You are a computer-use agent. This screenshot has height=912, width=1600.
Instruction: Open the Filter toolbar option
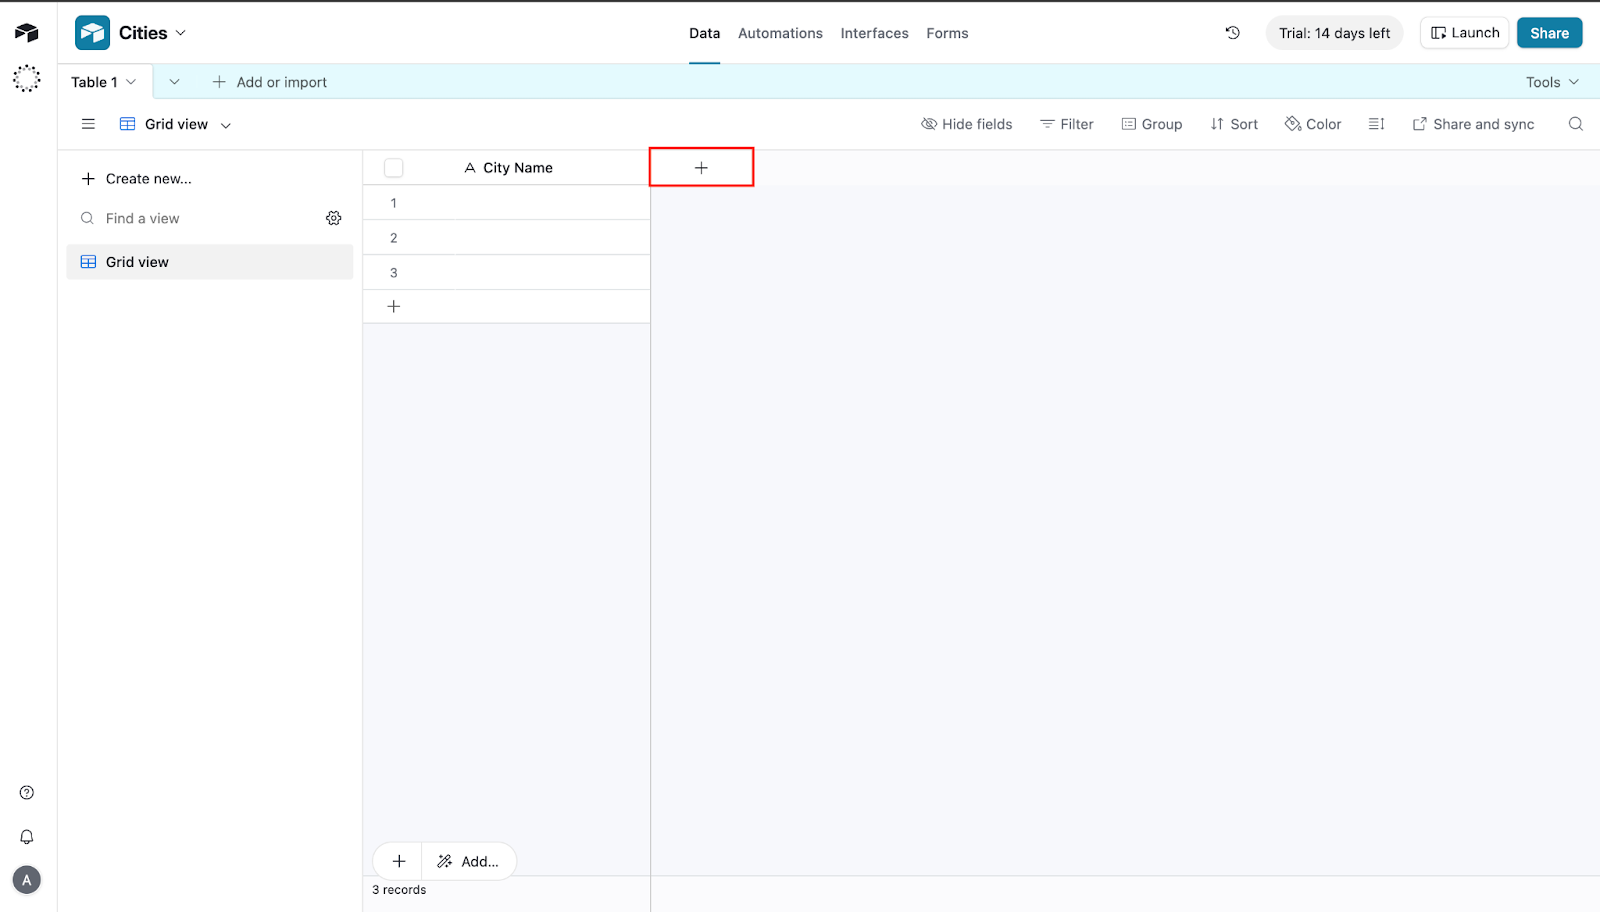pos(1067,124)
